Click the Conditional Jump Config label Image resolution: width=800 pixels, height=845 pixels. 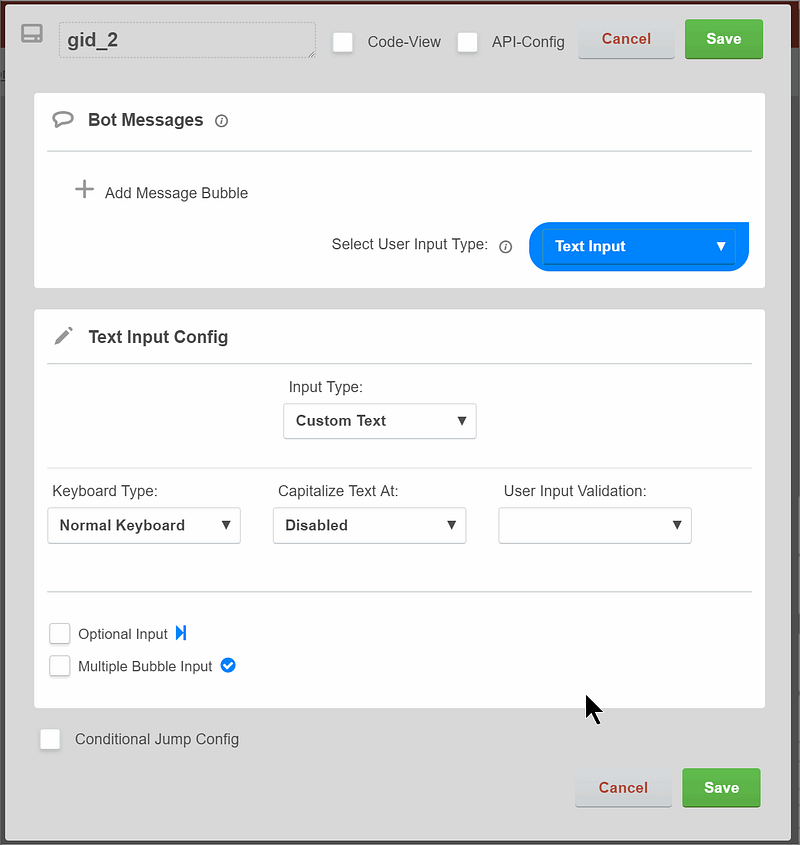point(157,739)
